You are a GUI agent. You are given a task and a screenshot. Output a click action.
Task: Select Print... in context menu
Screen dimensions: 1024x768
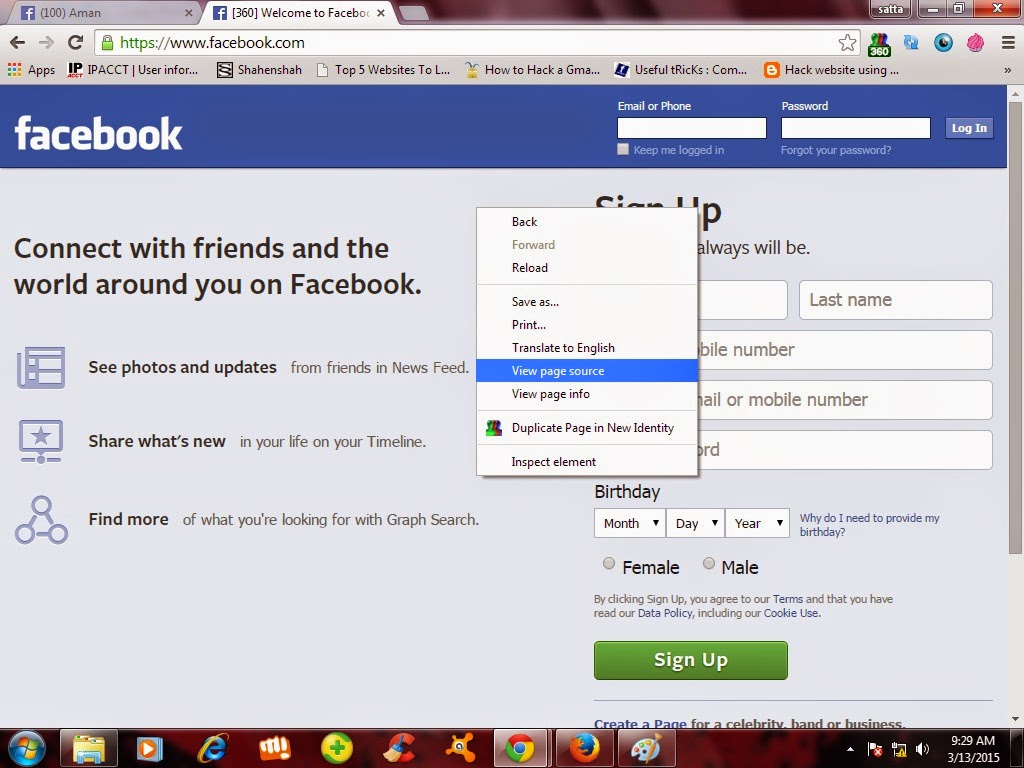(587, 325)
